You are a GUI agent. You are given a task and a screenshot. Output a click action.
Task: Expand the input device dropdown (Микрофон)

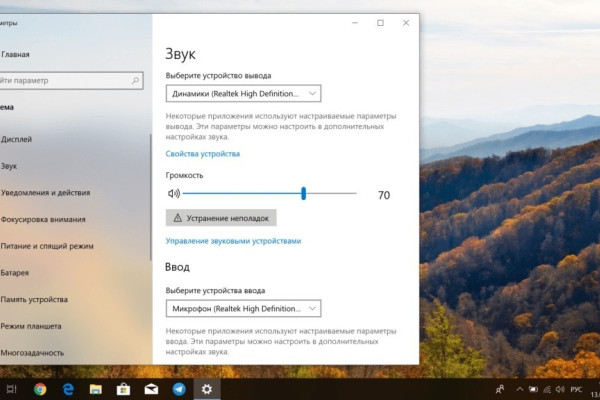tap(243, 309)
